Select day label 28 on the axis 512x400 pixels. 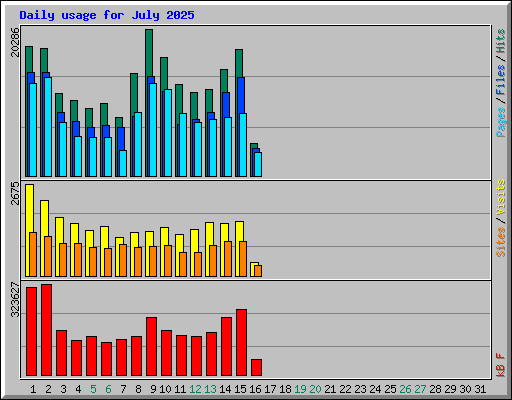(435, 389)
